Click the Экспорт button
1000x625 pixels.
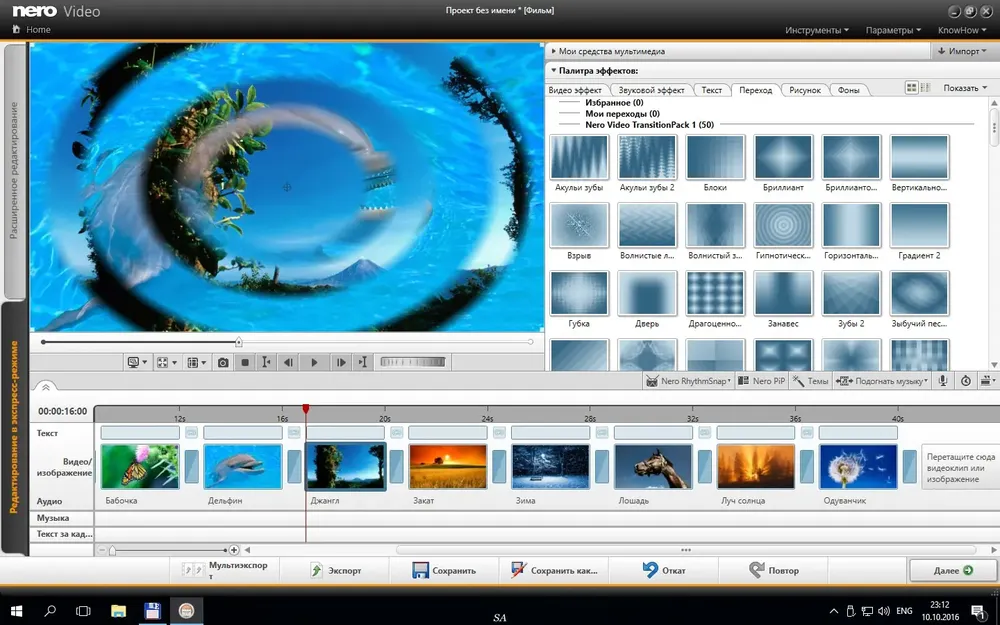(336, 570)
